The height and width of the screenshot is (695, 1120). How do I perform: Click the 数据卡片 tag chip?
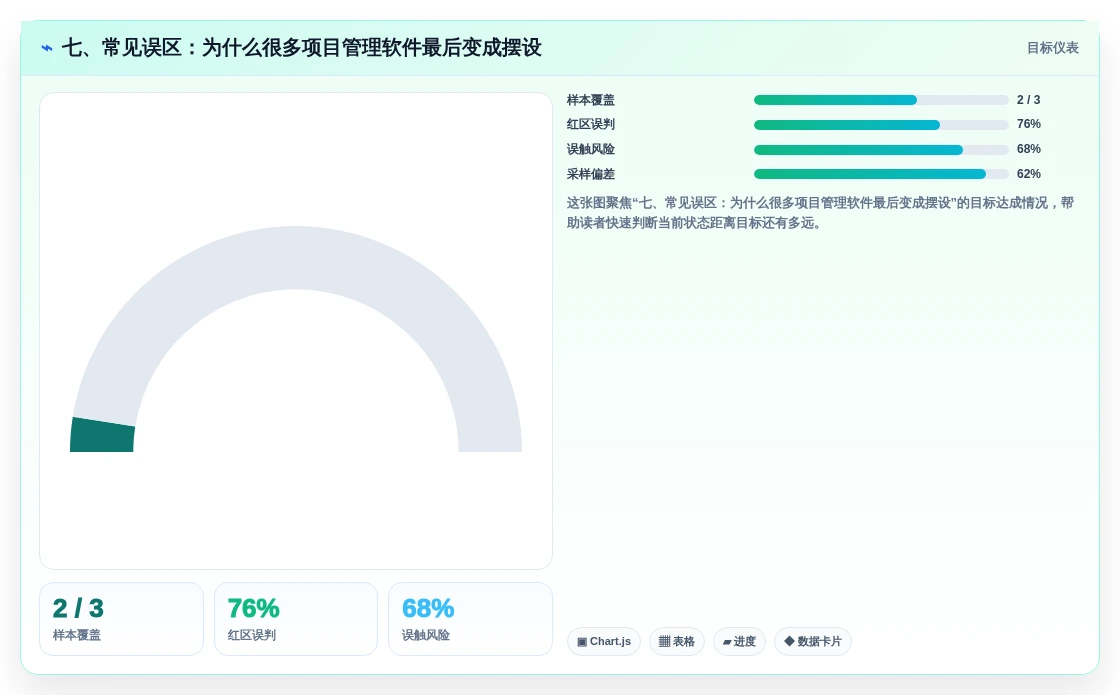813,641
